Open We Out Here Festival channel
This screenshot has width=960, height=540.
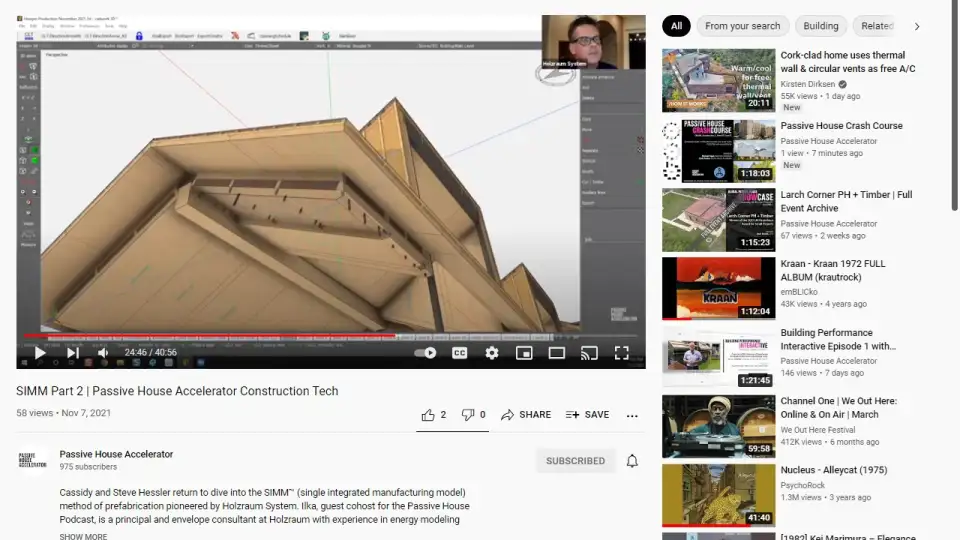point(818,430)
